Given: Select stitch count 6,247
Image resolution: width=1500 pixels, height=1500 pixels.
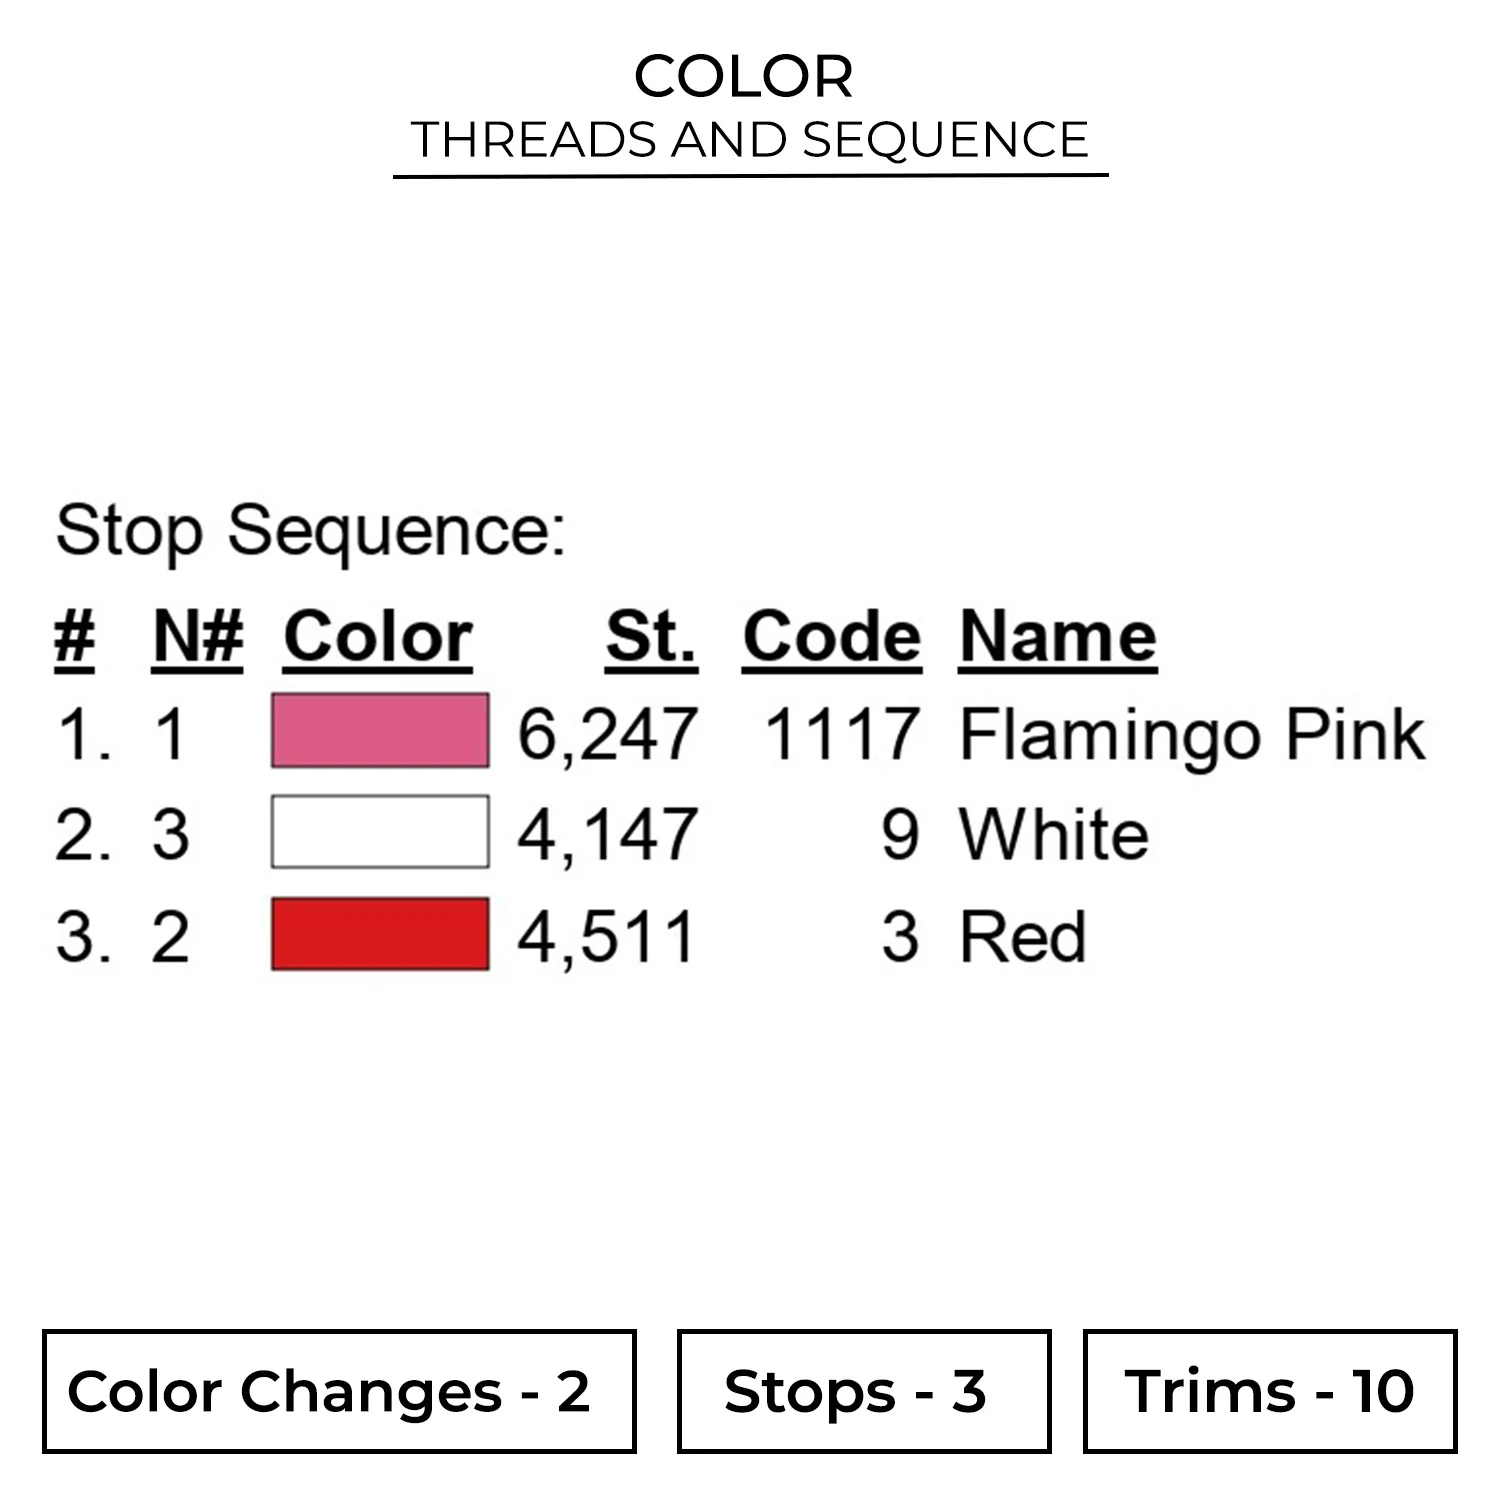Looking at the screenshot, I should click(607, 735).
